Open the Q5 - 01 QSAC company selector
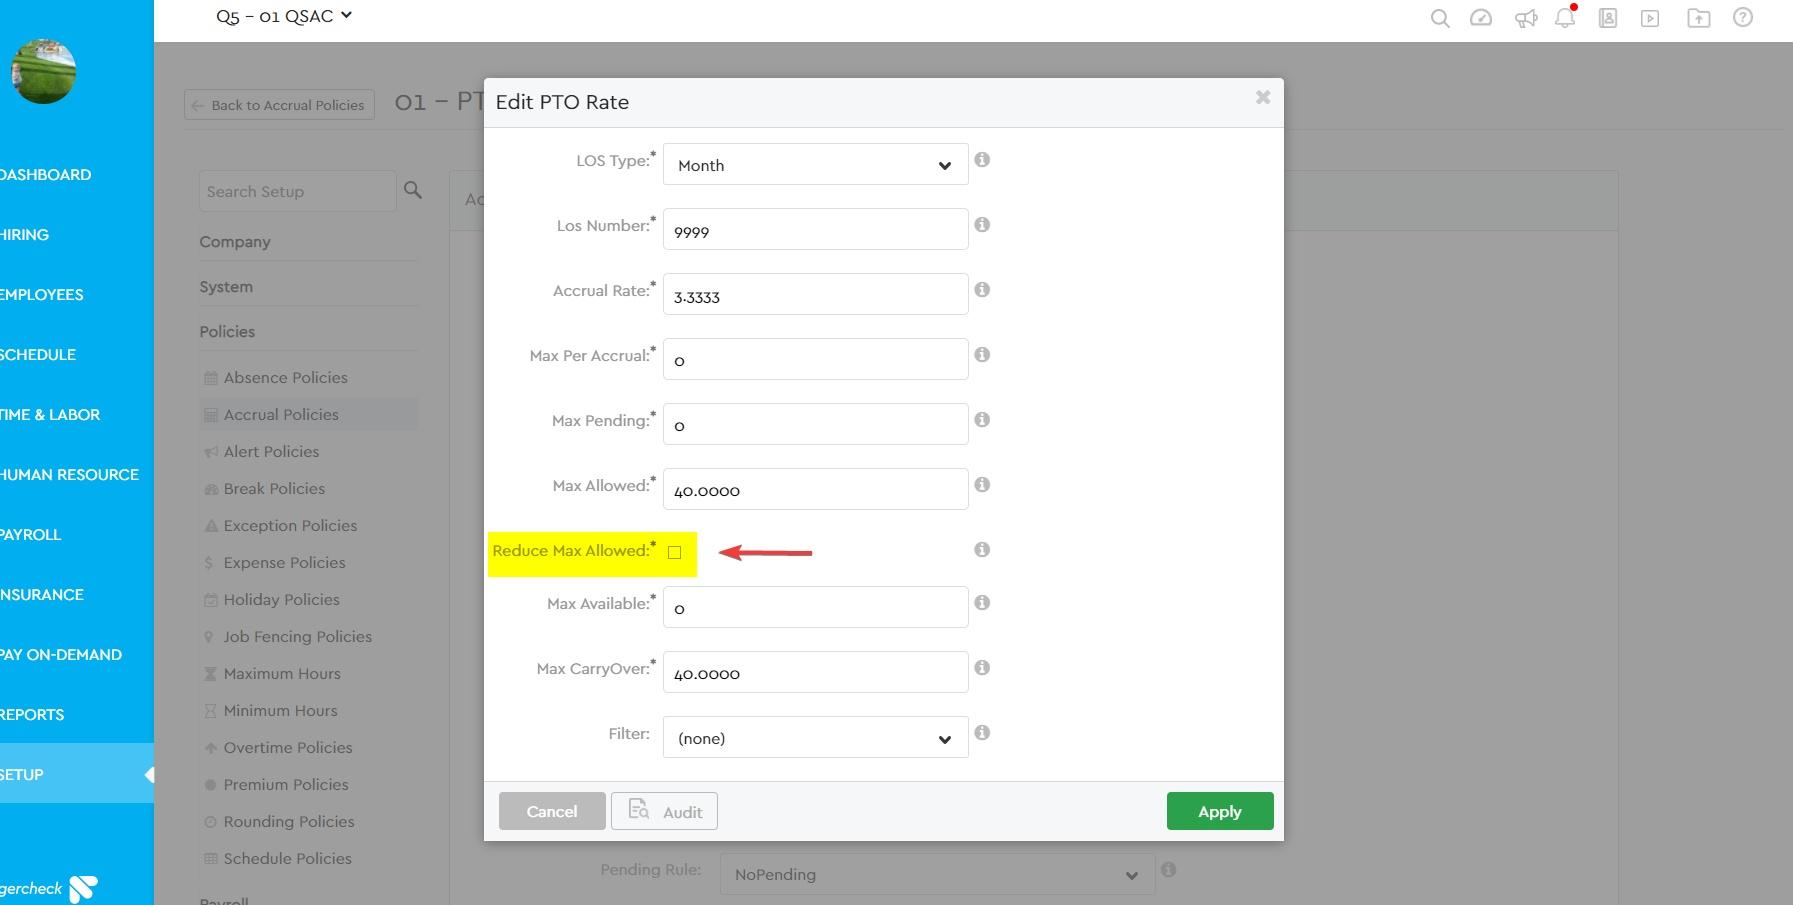Screen dimensions: 1793x905 point(284,16)
